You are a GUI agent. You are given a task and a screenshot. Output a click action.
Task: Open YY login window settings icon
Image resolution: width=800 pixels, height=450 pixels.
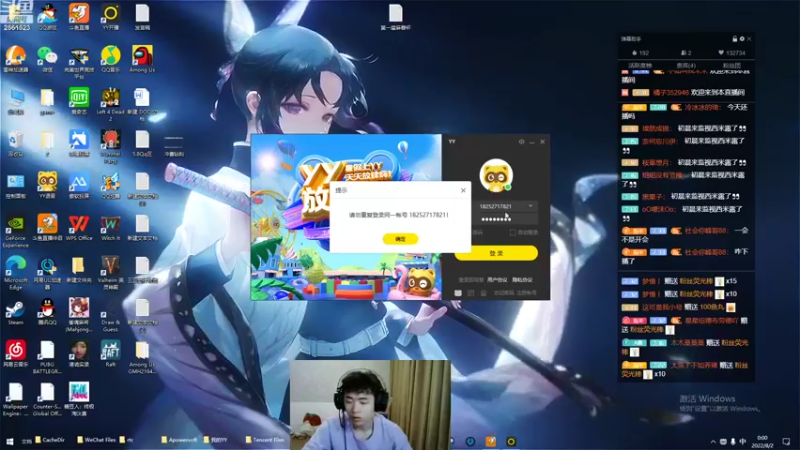521,142
